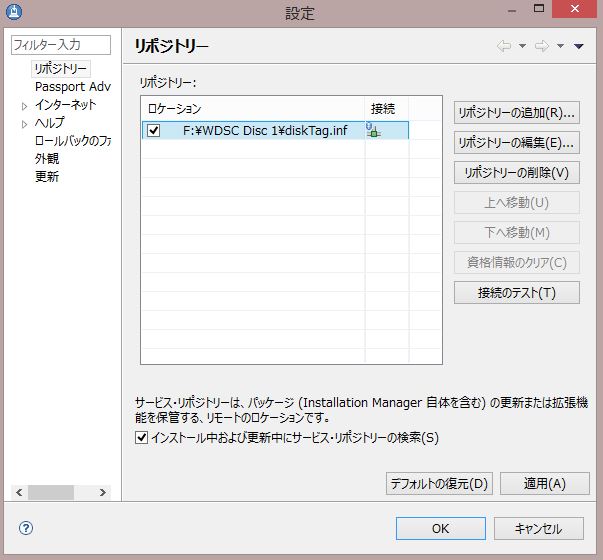Click the right scroll arrow in the tree pane
The image size is (603, 560).
pyautogui.click(x=103, y=492)
